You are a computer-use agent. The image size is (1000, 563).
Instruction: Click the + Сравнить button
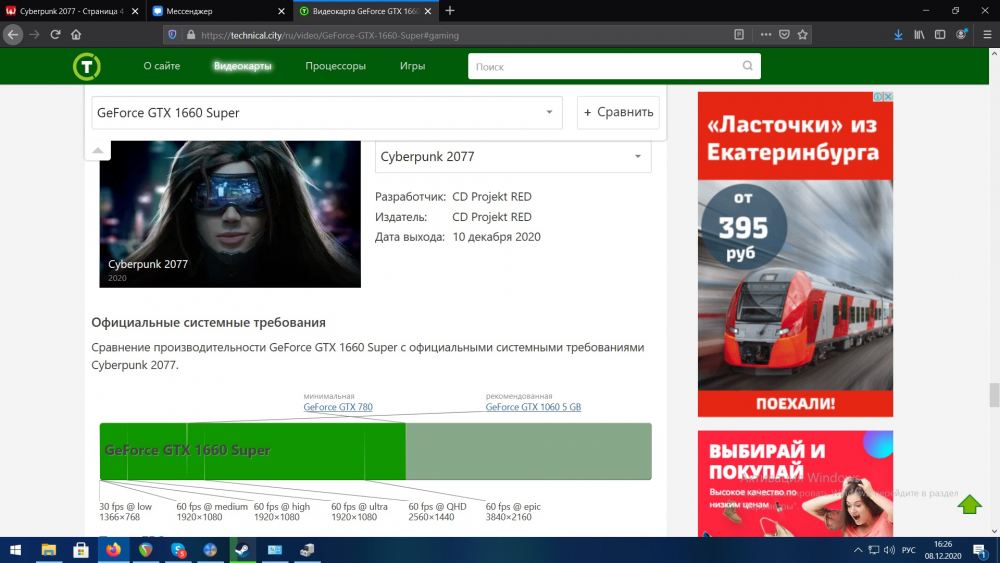[x=618, y=112]
